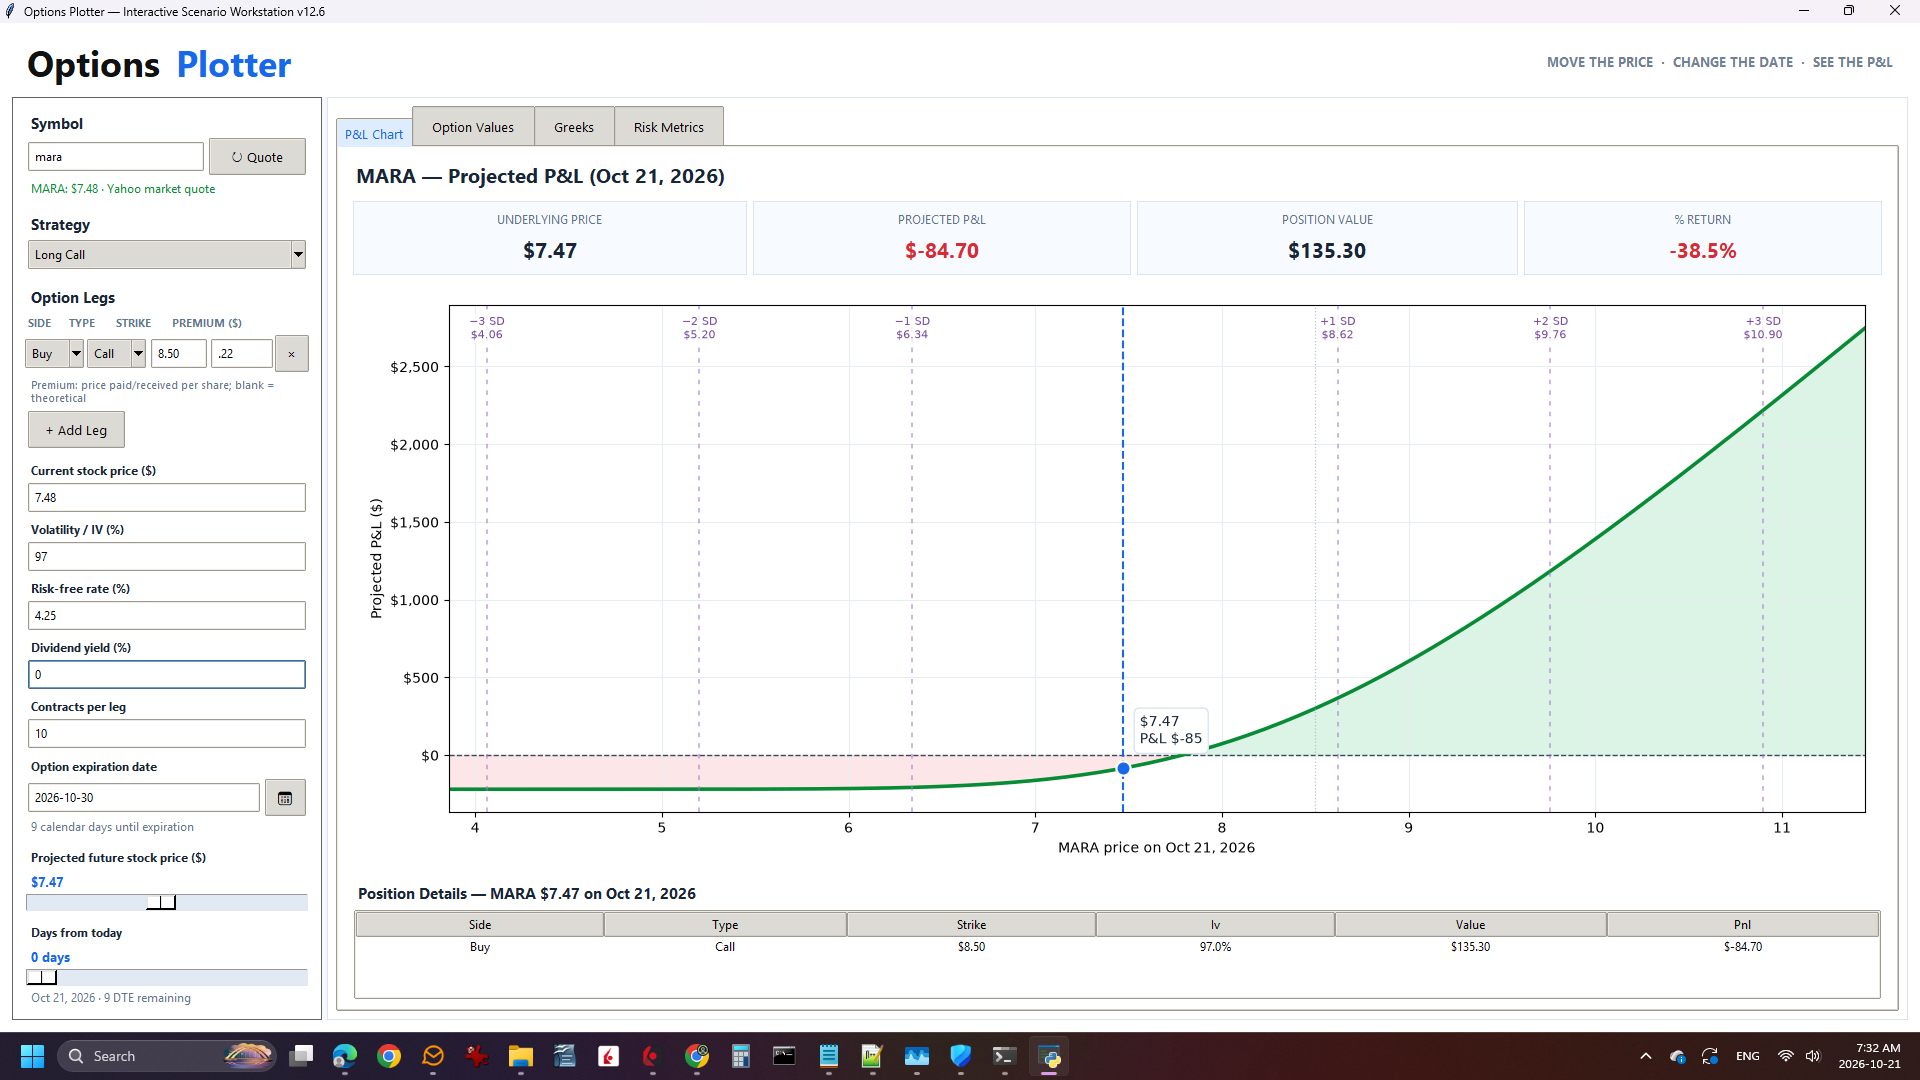Screen dimensions: 1920x1080
Task: Click the Side column header
Action: click(480, 925)
